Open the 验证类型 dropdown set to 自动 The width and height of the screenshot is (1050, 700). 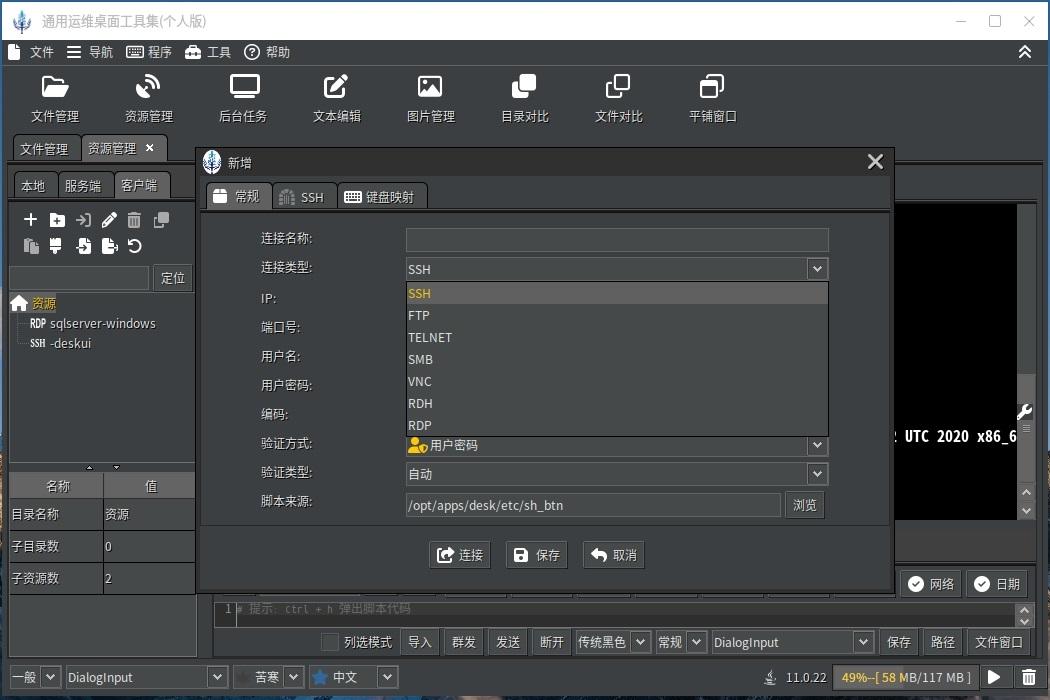(617, 474)
